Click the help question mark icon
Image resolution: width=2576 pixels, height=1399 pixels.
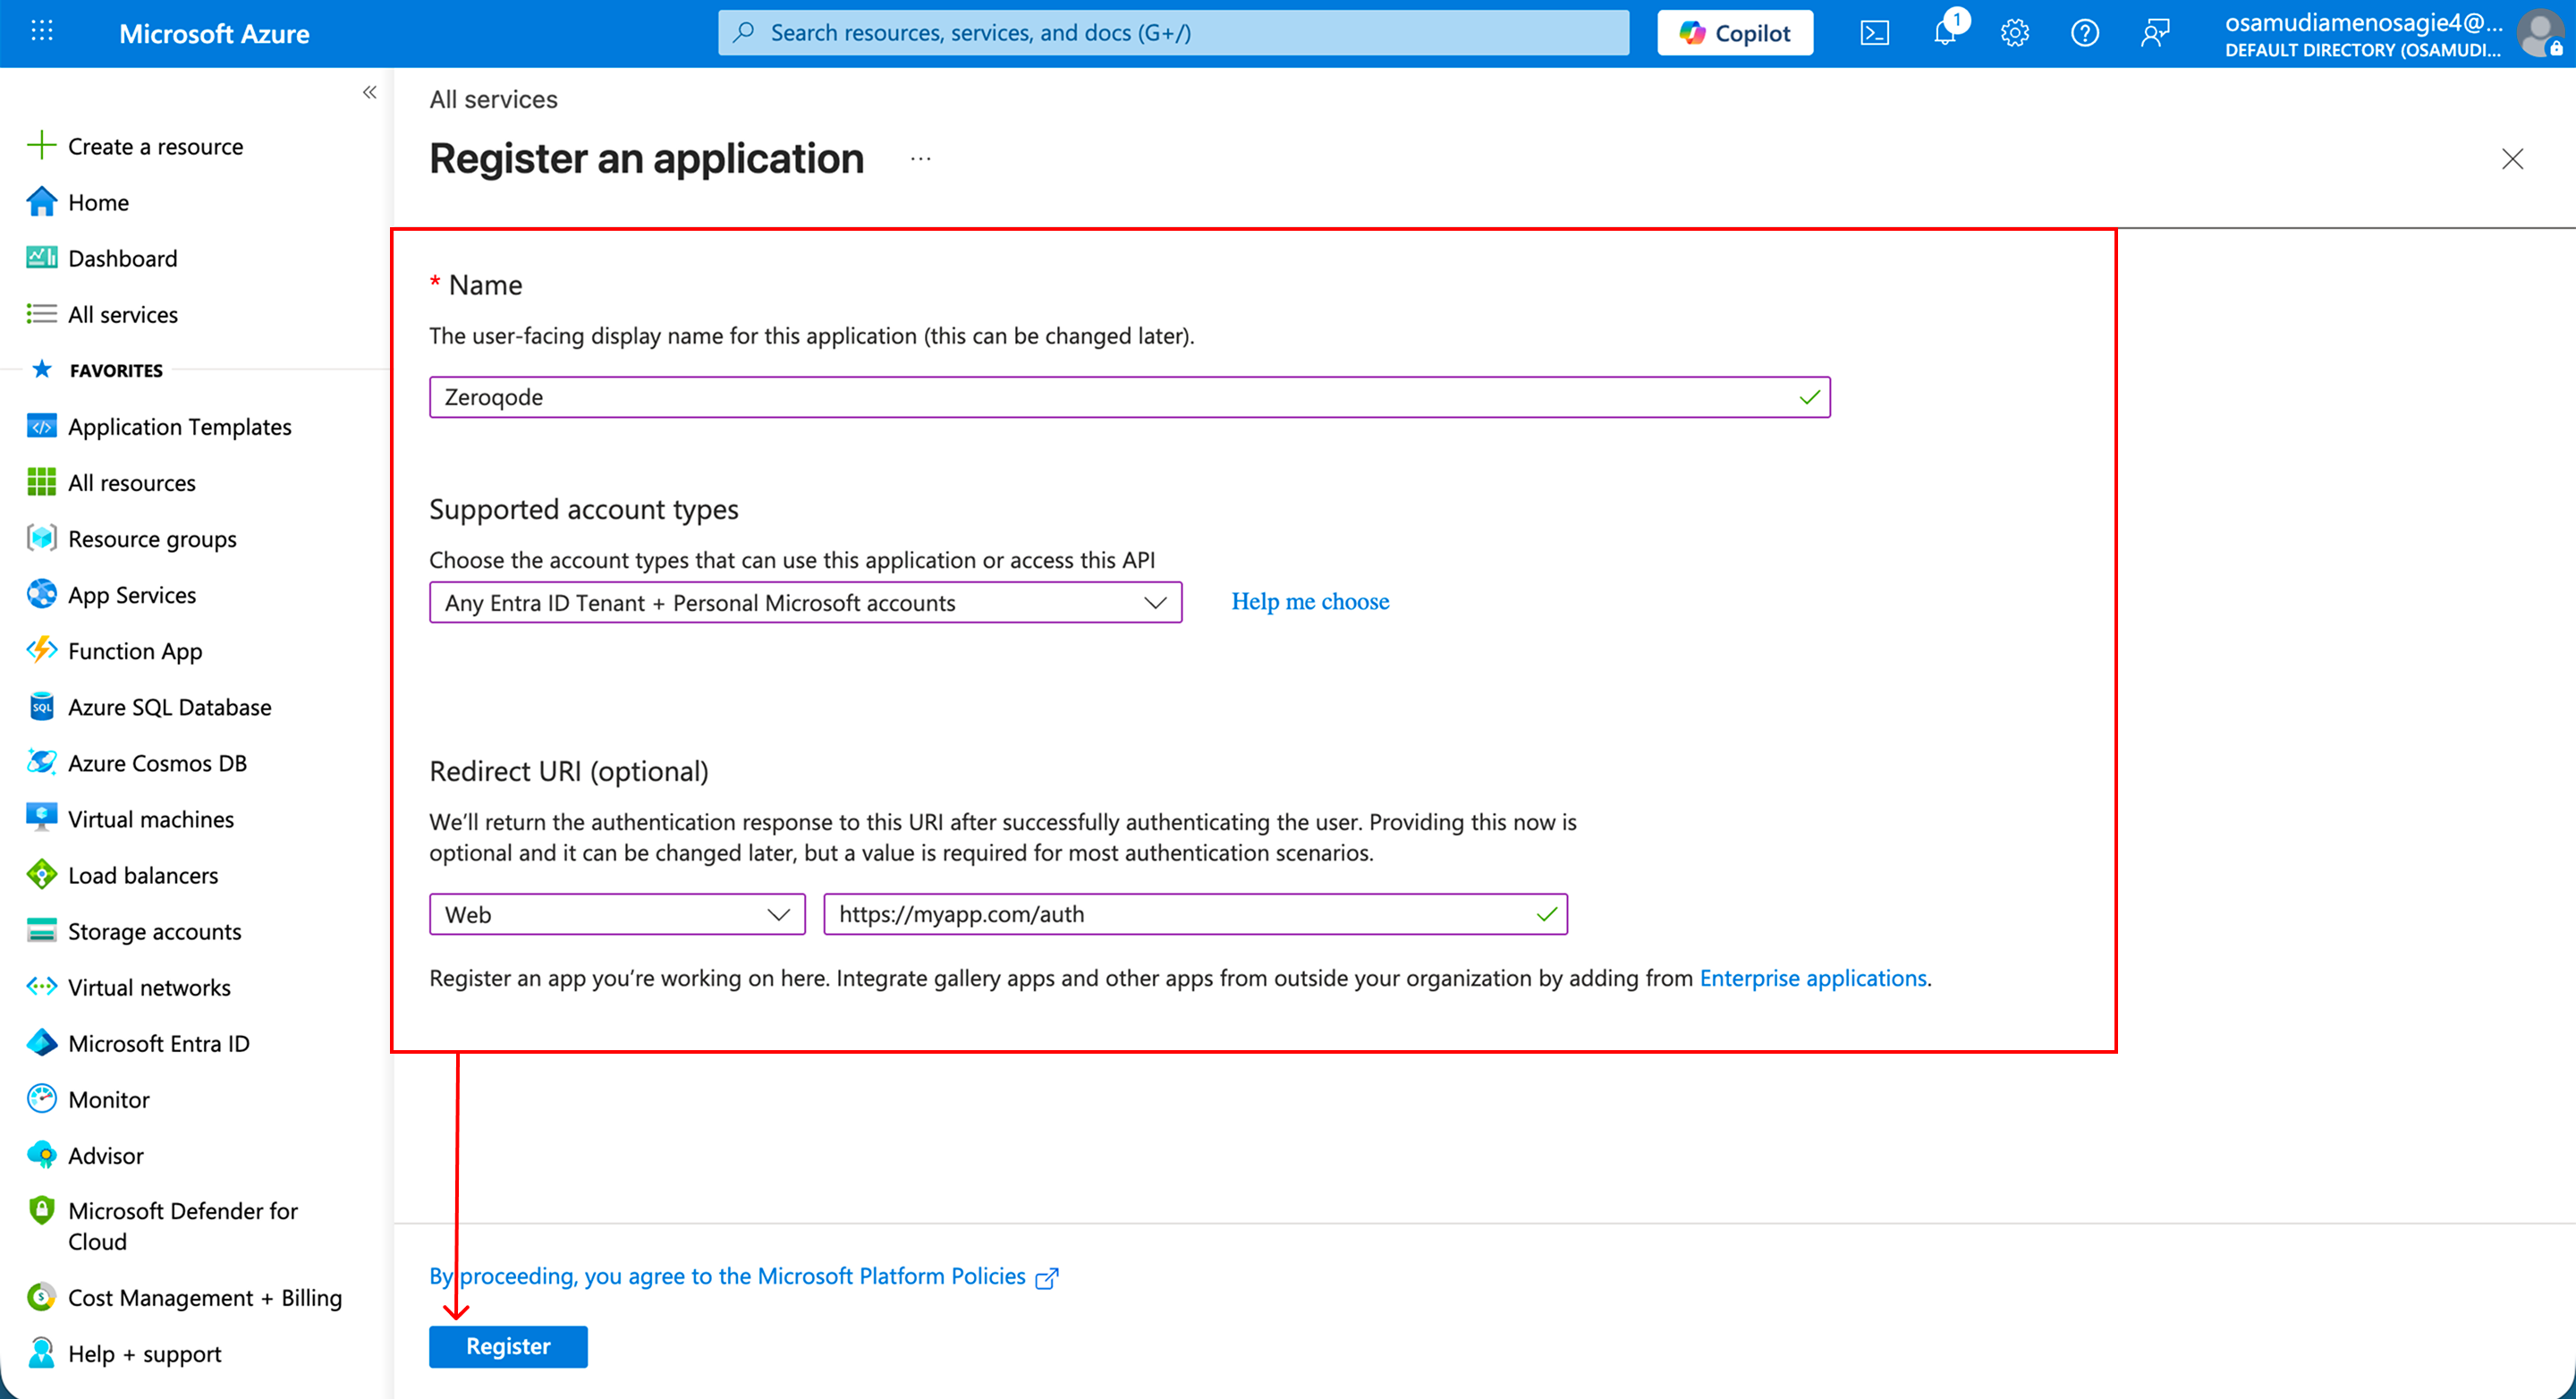coord(2084,33)
